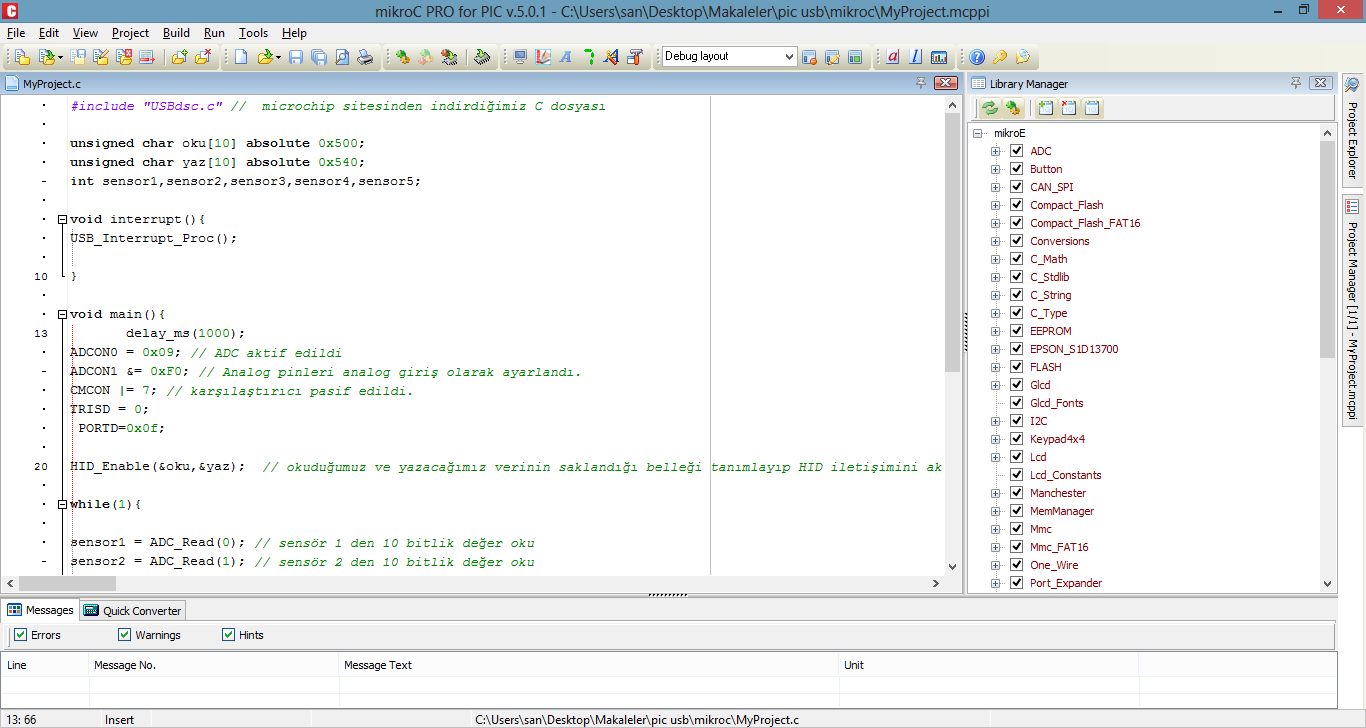
Task: Pin the Library Manager panel
Action: [1295, 83]
